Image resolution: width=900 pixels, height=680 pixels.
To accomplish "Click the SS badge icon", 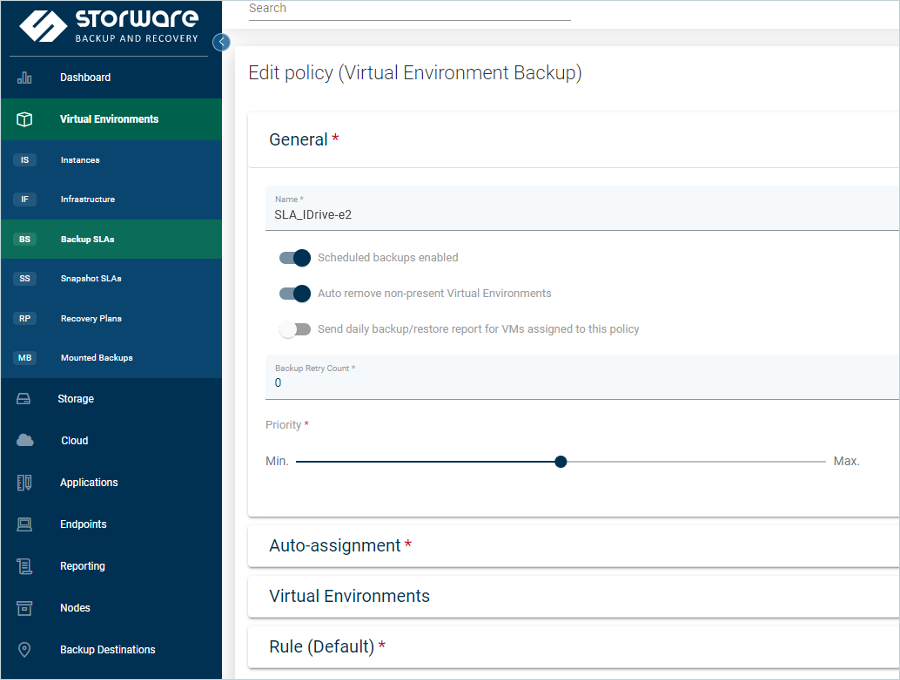I will pos(25,278).
